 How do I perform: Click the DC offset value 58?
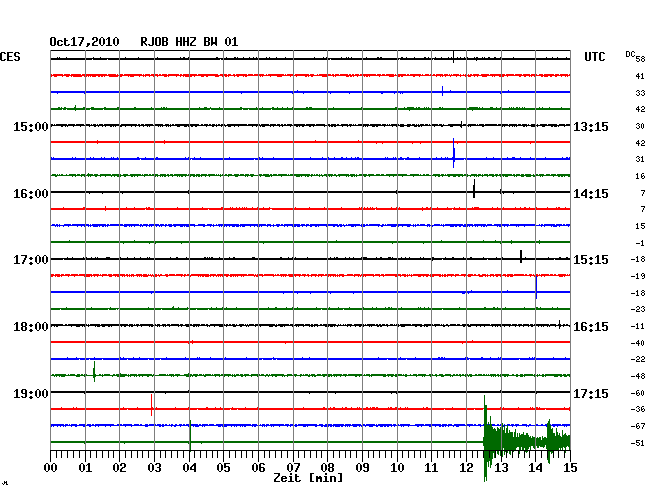point(640,59)
